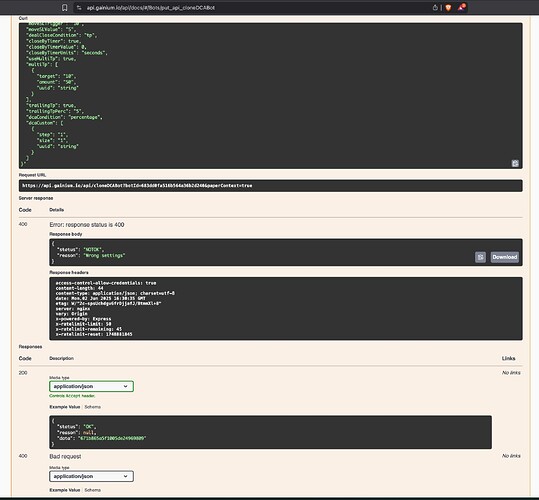Click the content-type header line
Viewport: 539px width, 500px height.
115,293
